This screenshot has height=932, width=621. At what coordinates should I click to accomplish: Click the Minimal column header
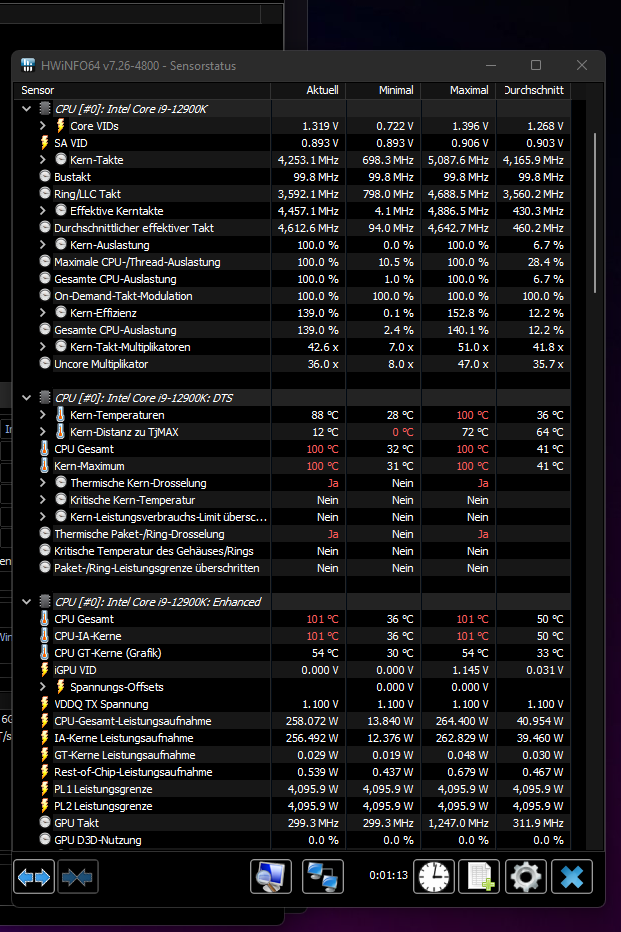pos(383,90)
